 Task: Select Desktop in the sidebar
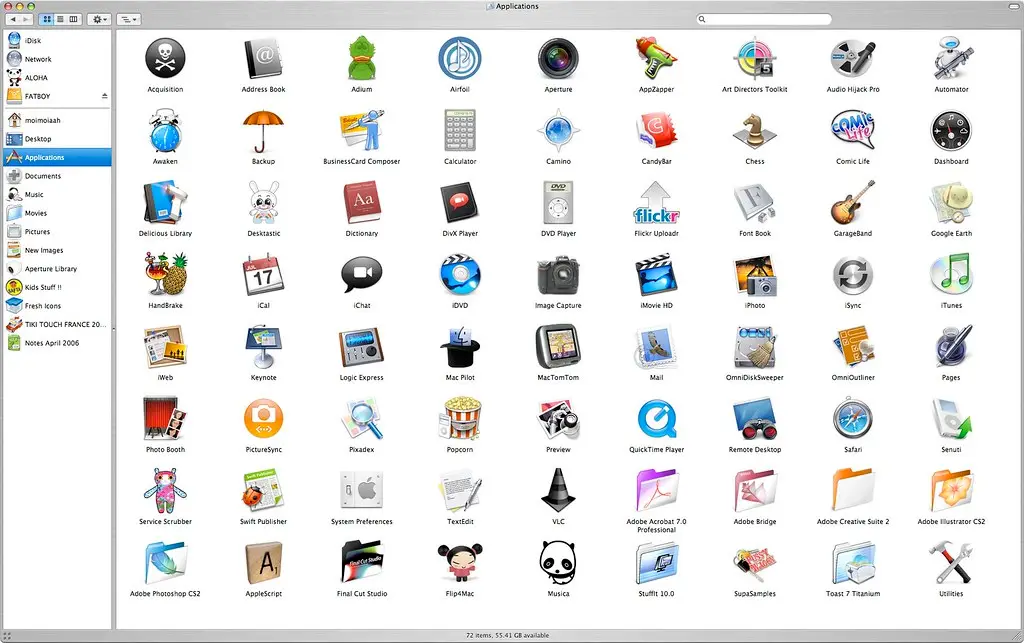(57, 138)
